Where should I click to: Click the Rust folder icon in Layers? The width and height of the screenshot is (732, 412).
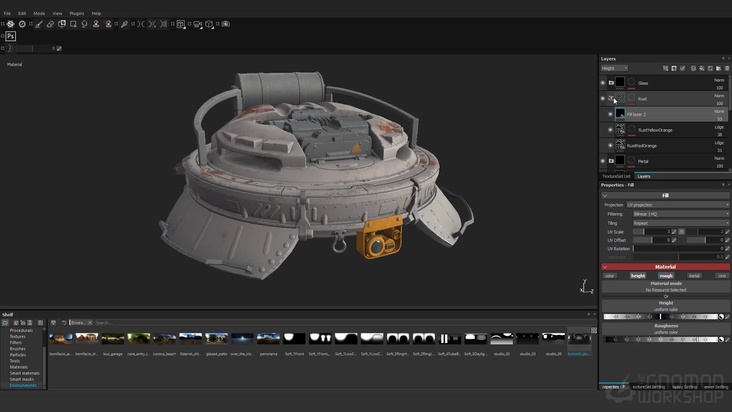point(611,98)
